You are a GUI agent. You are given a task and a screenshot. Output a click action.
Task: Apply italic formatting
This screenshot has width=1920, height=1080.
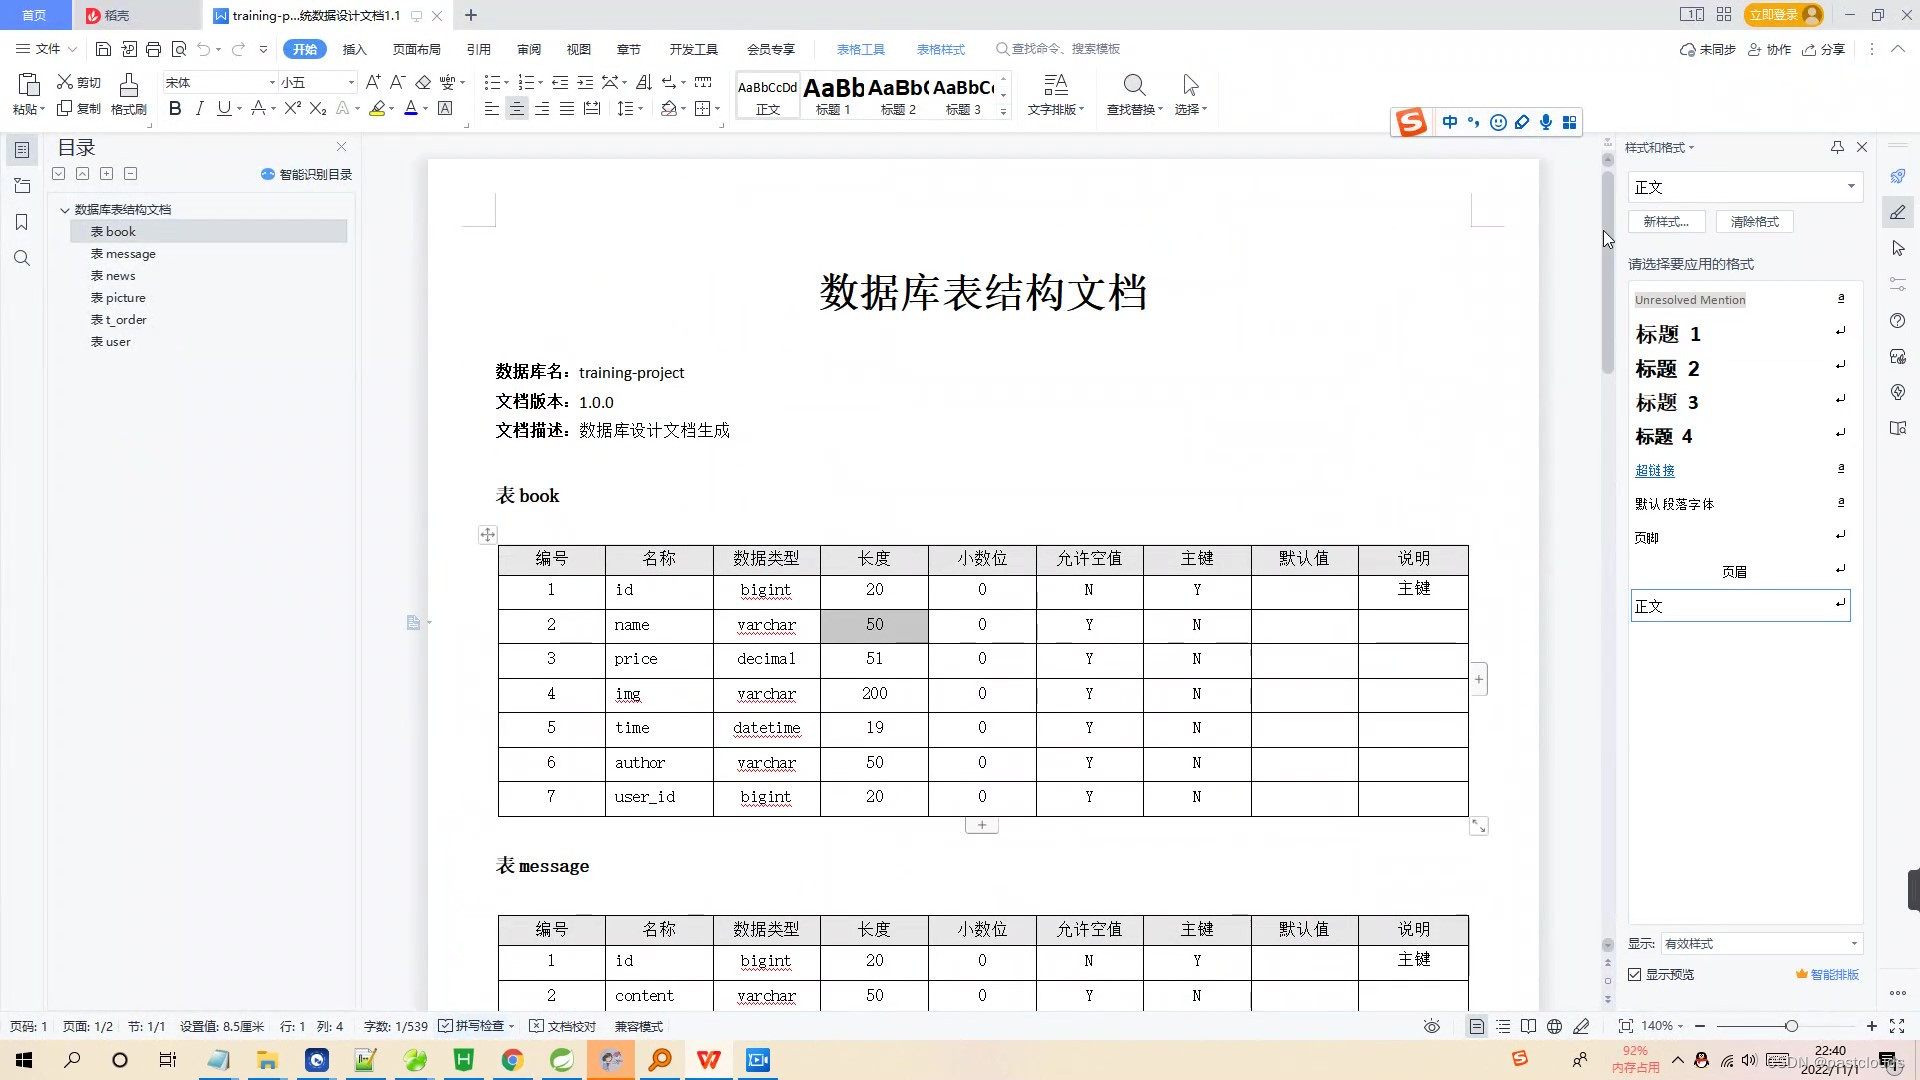point(199,108)
